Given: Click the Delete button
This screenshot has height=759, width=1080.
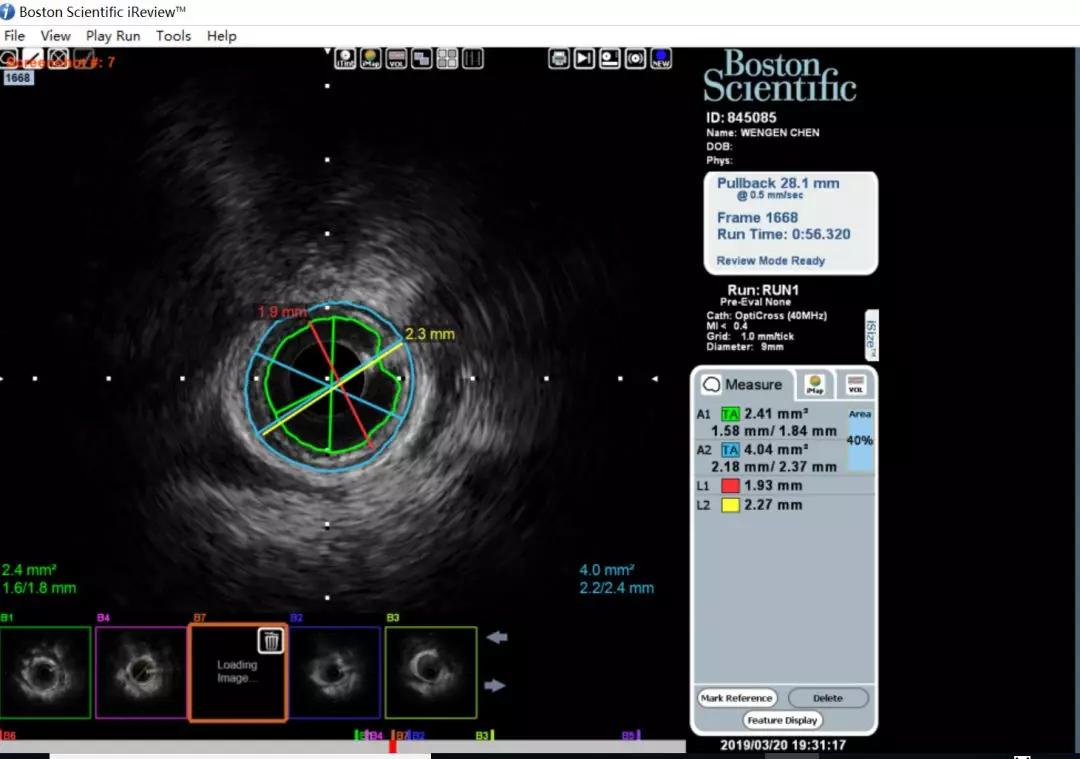Looking at the screenshot, I should (828, 698).
